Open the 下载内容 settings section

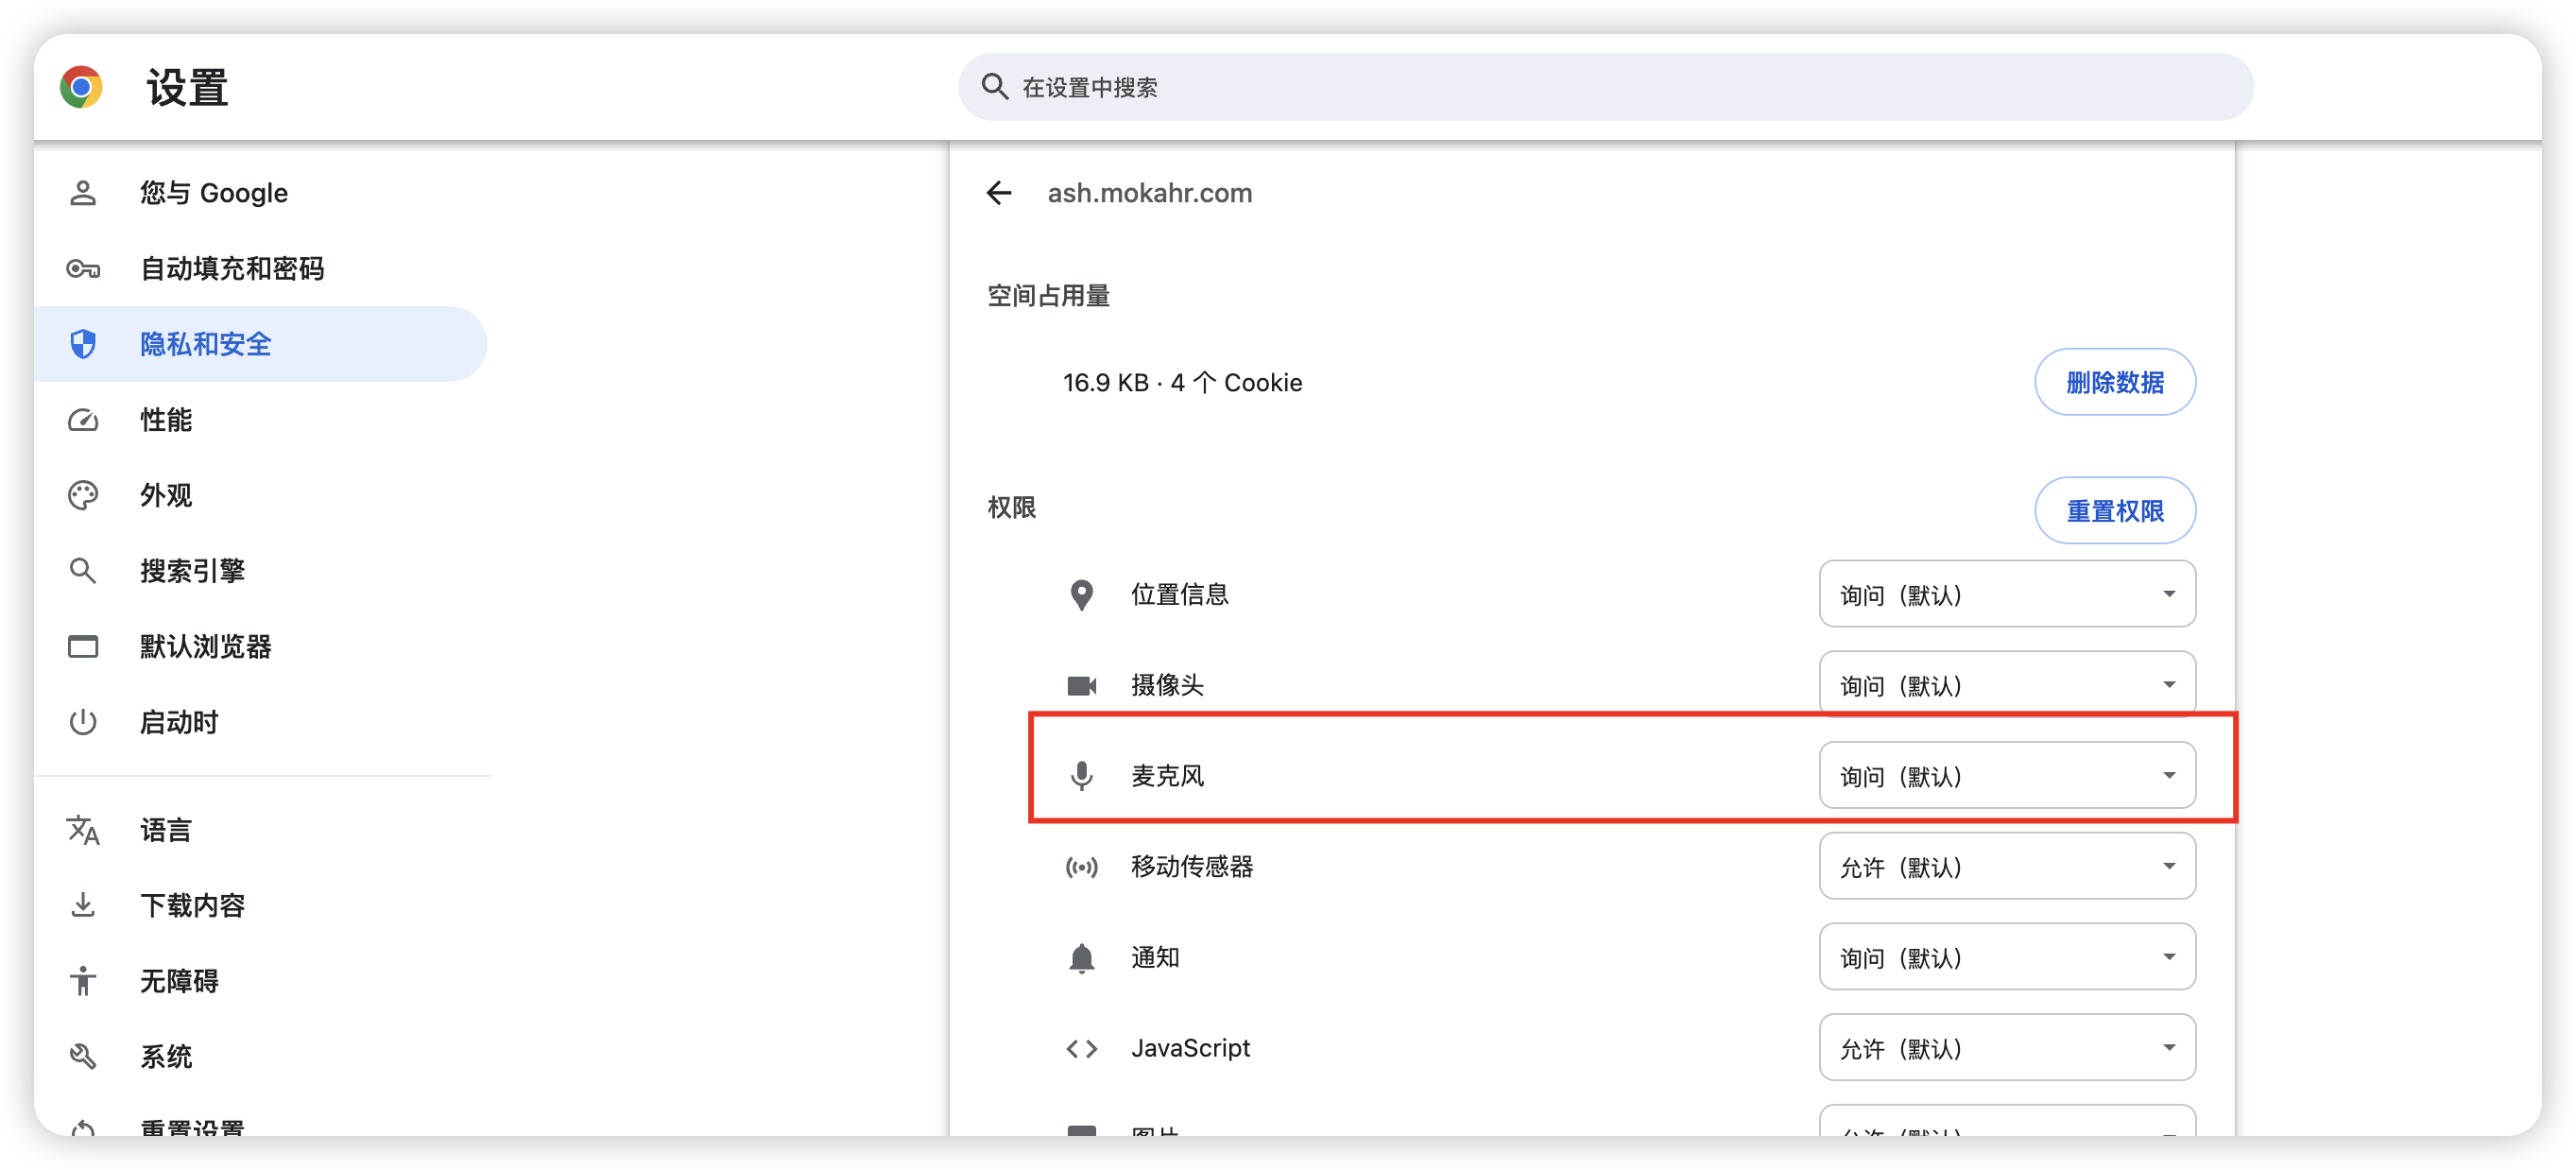point(192,906)
